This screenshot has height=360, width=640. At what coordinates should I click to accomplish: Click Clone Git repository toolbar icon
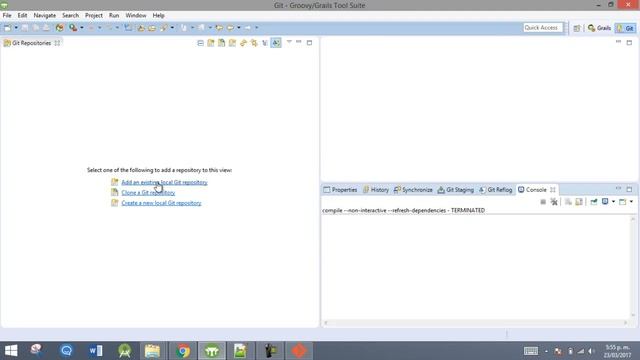222,43
